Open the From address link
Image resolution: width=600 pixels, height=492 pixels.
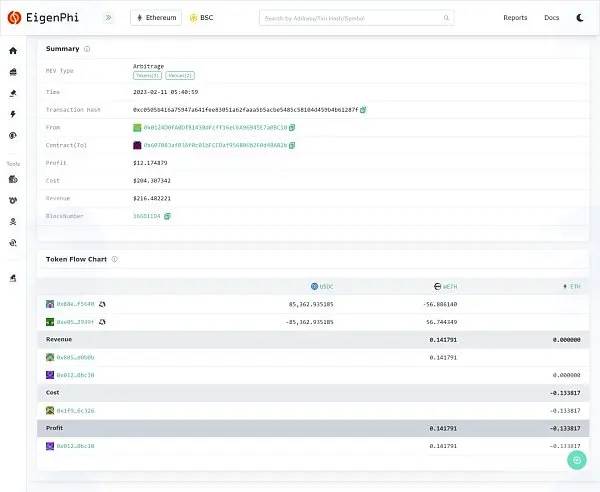tap(215, 127)
